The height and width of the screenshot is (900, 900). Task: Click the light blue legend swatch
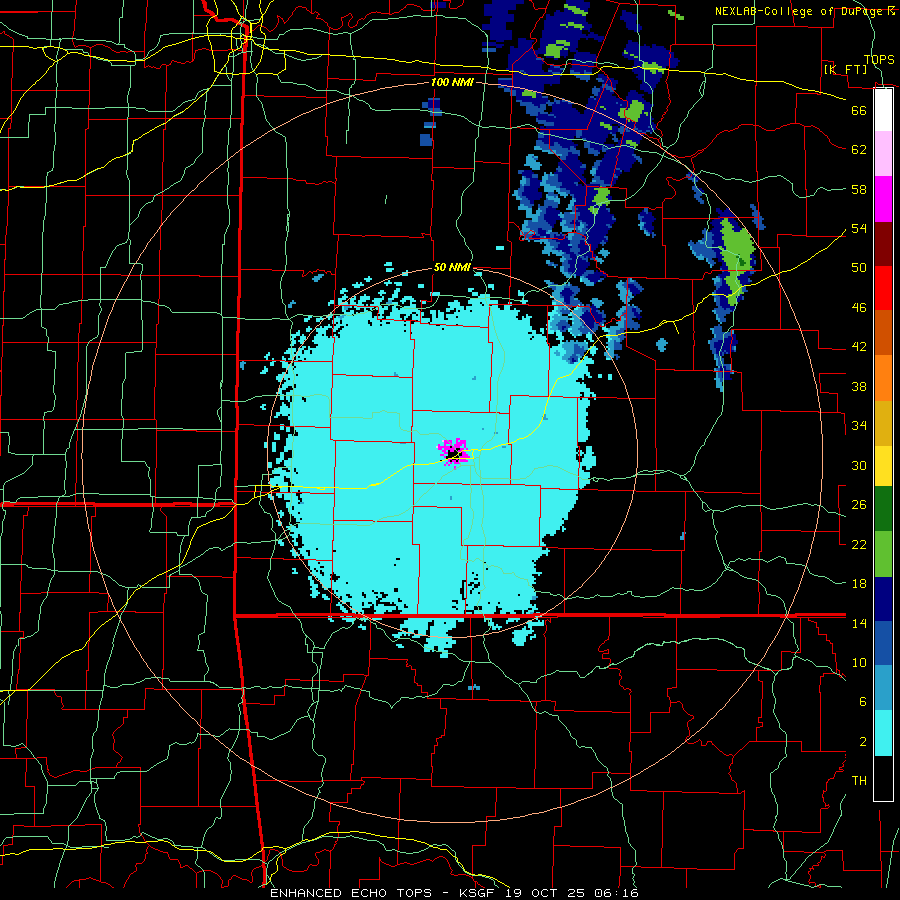[883, 688]
